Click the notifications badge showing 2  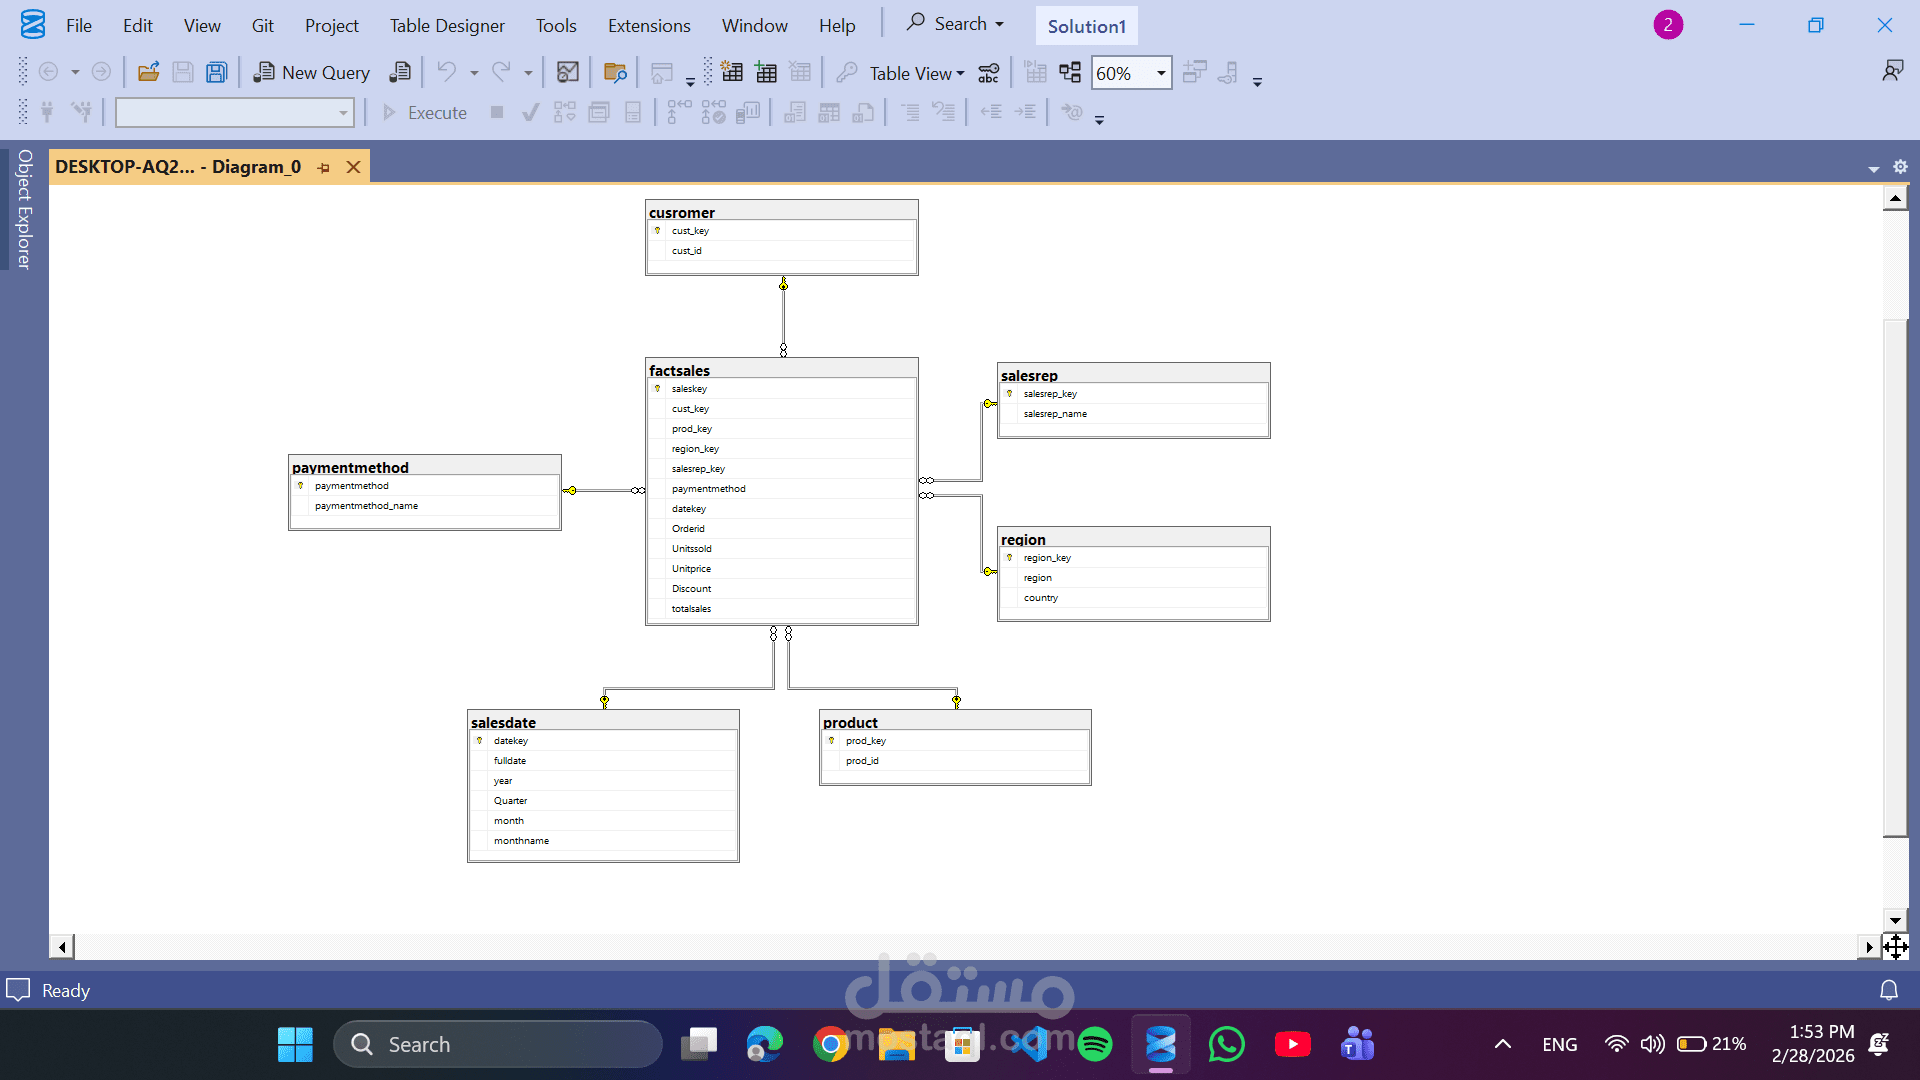[1668, 25]
